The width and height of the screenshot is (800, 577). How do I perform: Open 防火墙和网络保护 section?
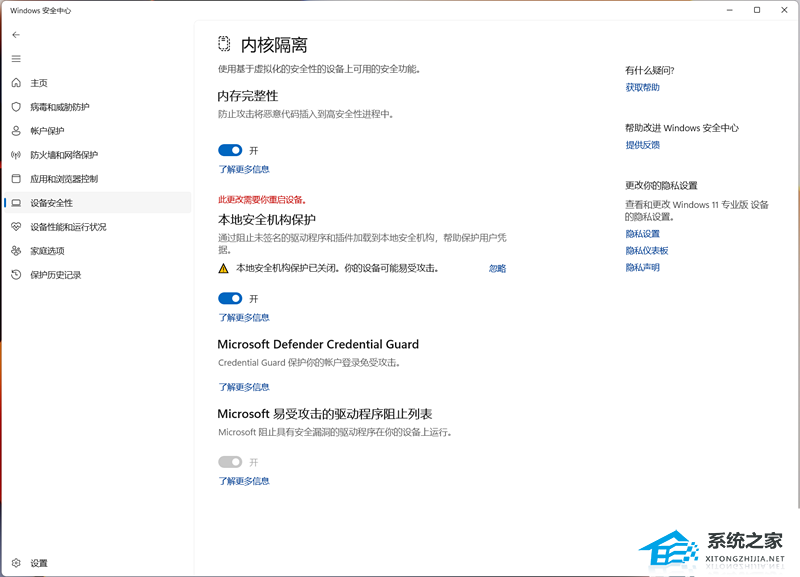coord(64,155)
